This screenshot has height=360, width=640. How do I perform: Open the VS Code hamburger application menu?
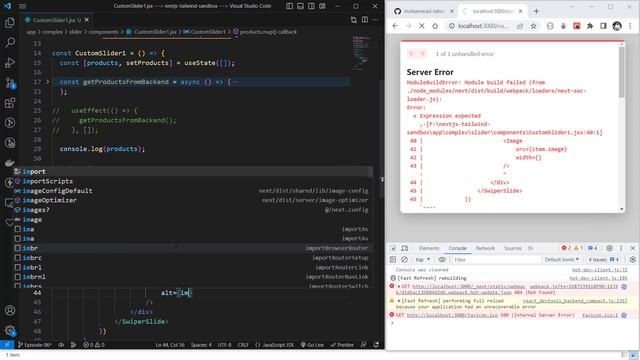[22, 6]
